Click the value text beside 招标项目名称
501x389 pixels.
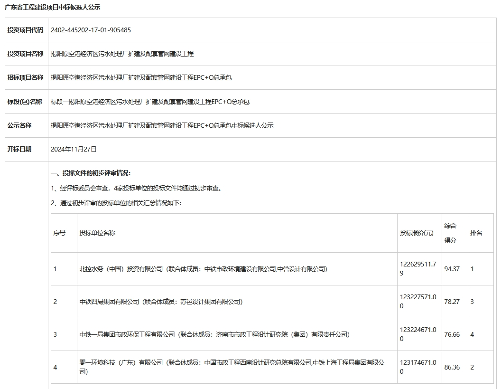coord(141,78)
